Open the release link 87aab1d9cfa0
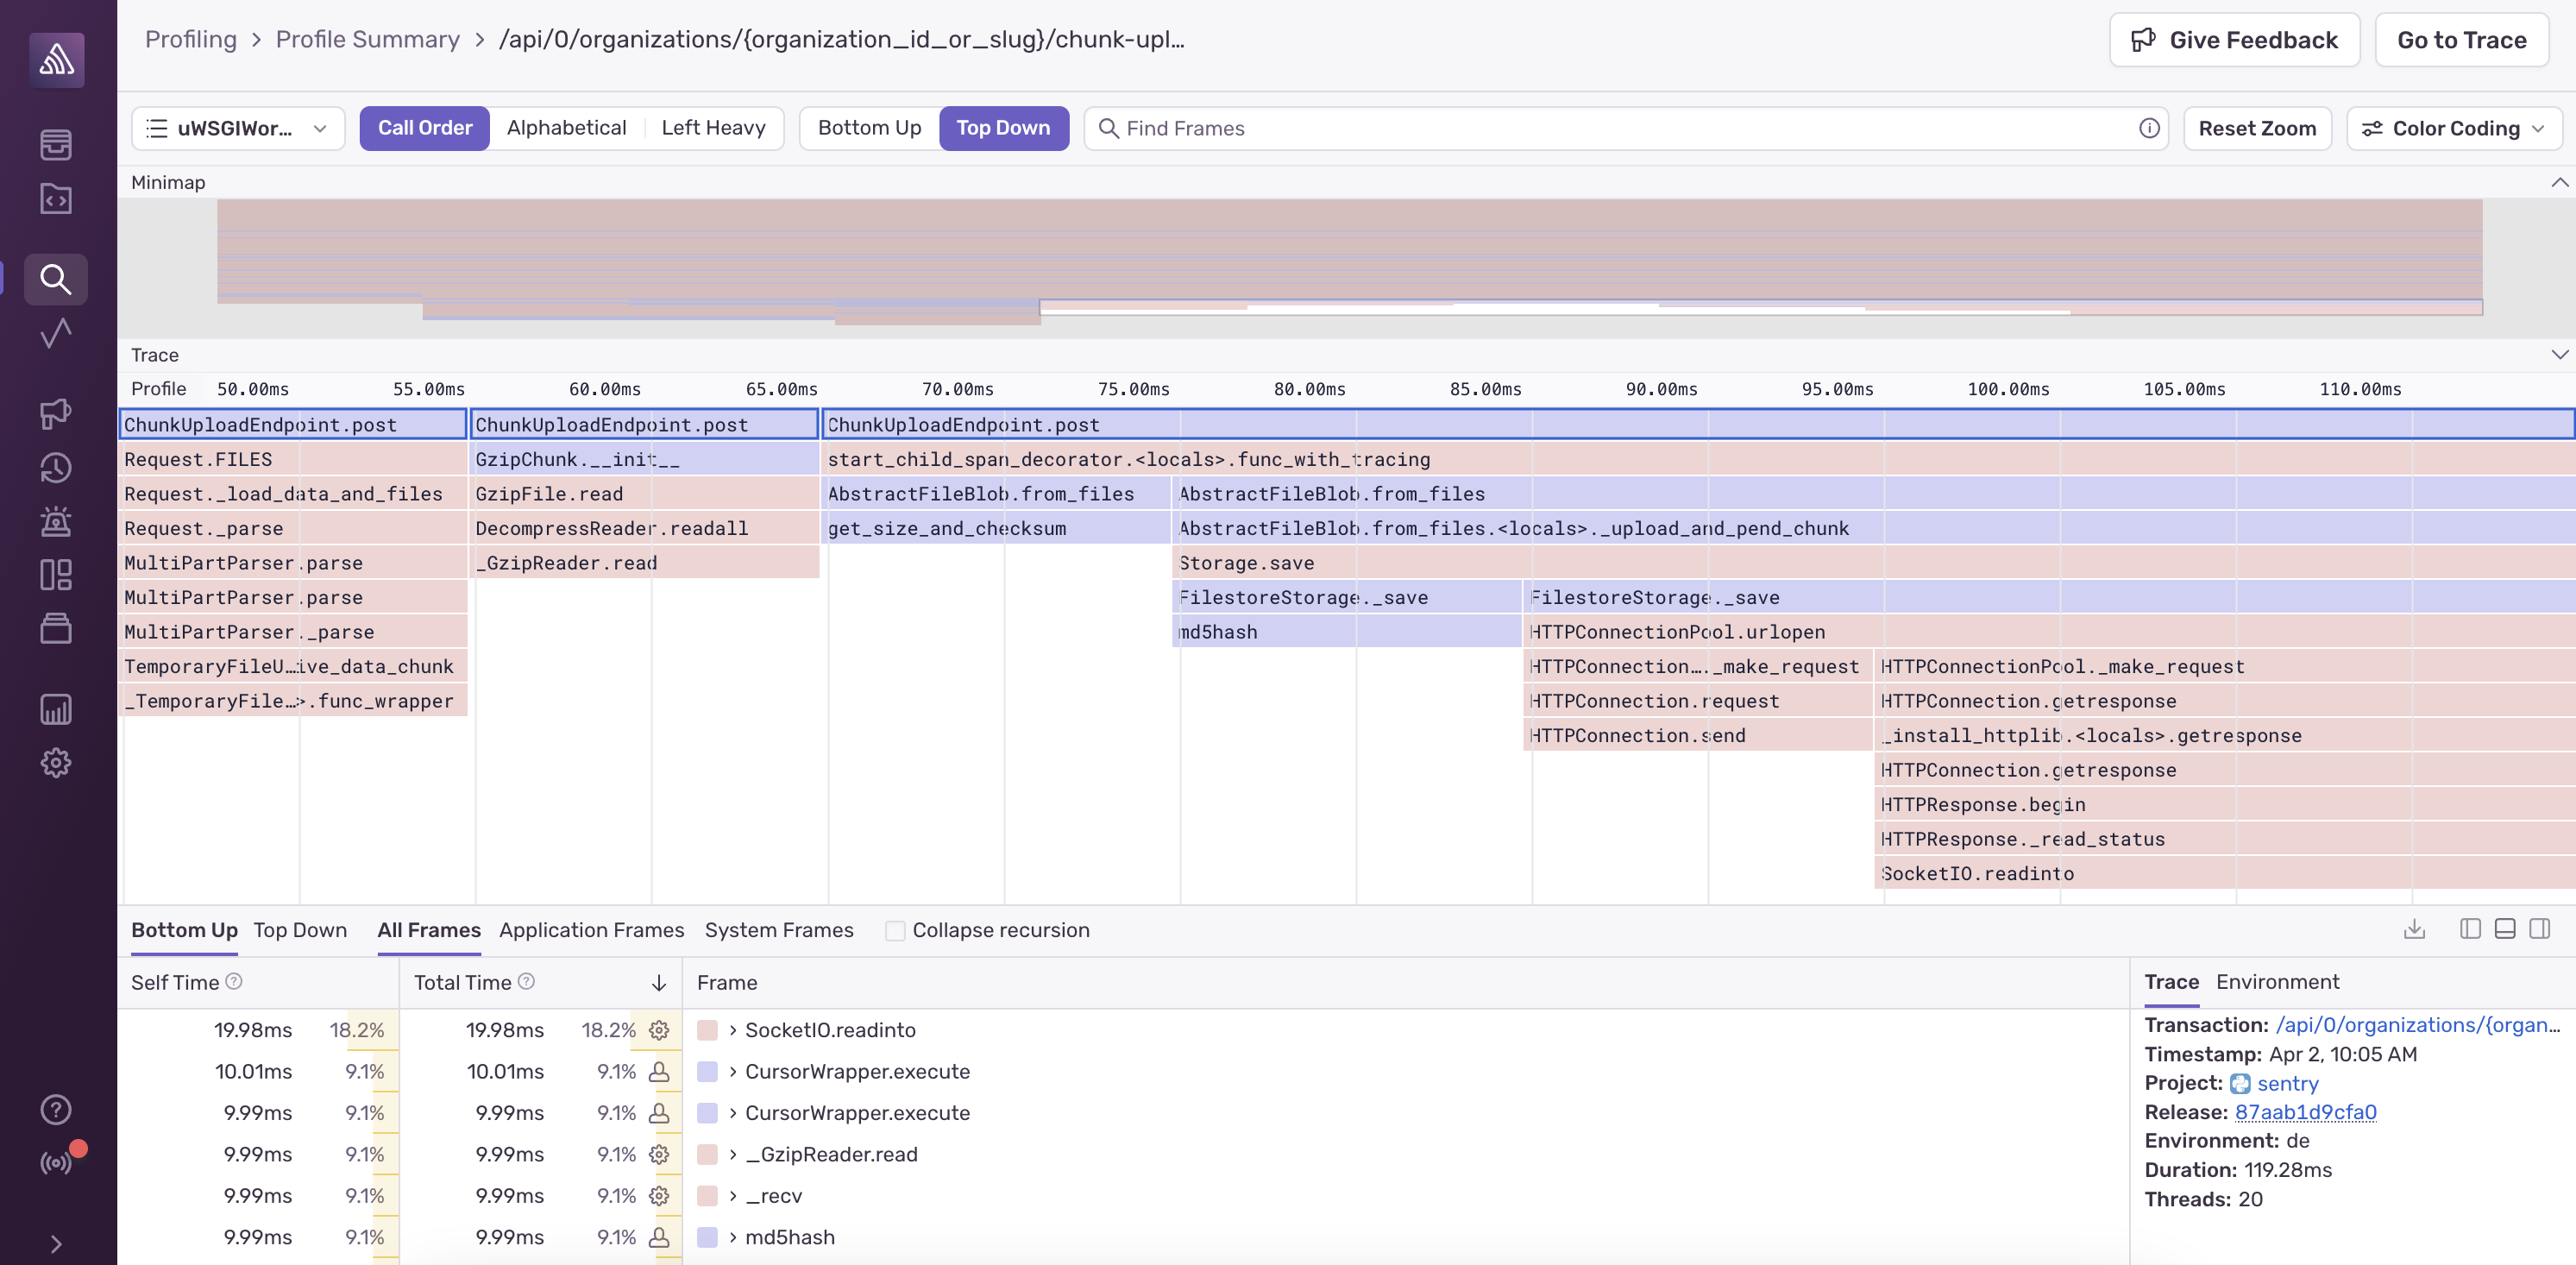This screenshot has height=1265, width=2576. click(x=2305, y=1112)
